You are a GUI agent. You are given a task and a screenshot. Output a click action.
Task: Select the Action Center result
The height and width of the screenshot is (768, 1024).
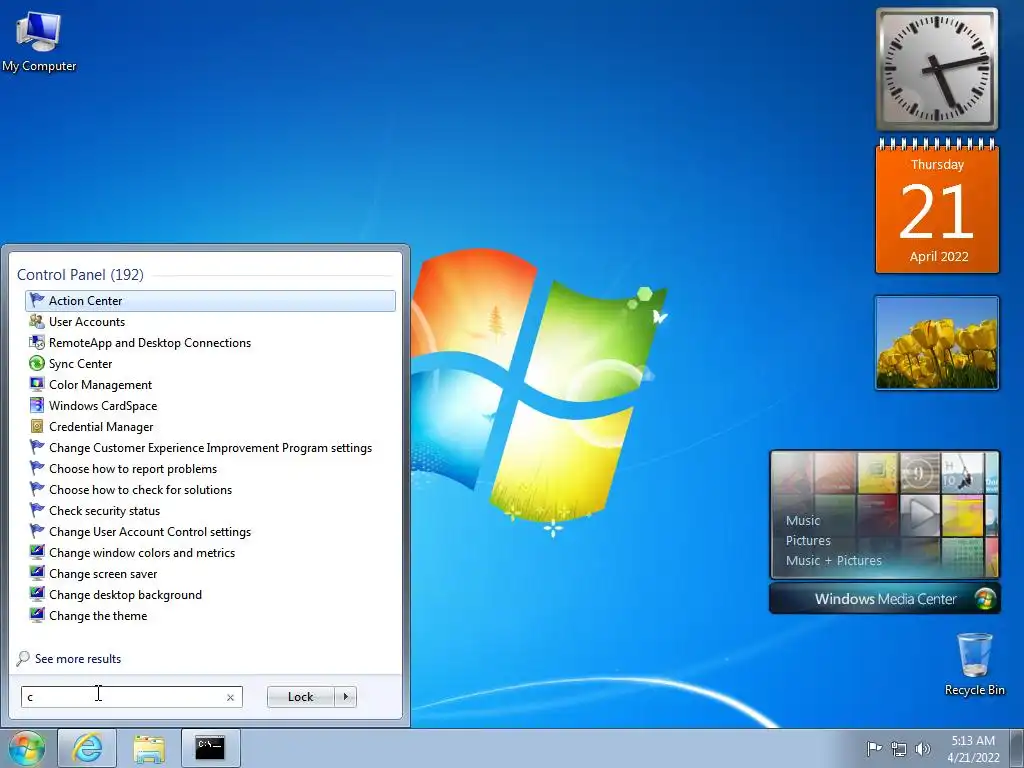[210, 300]
